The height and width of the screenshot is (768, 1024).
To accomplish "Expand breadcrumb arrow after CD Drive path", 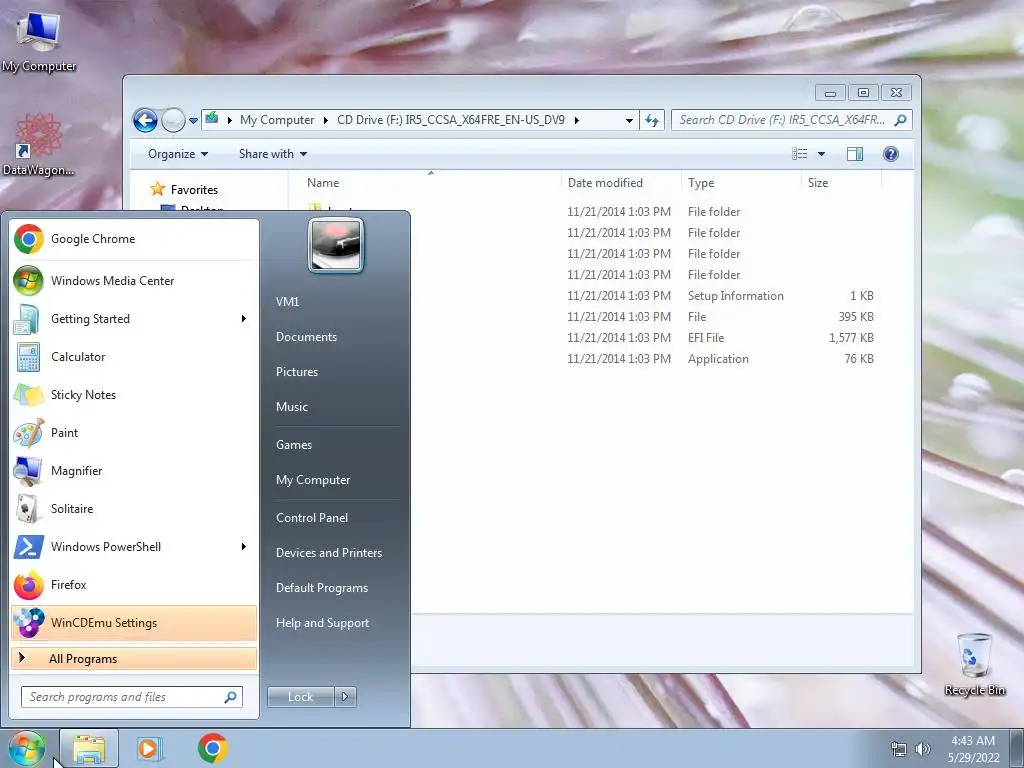I will (x=577, y=120).
